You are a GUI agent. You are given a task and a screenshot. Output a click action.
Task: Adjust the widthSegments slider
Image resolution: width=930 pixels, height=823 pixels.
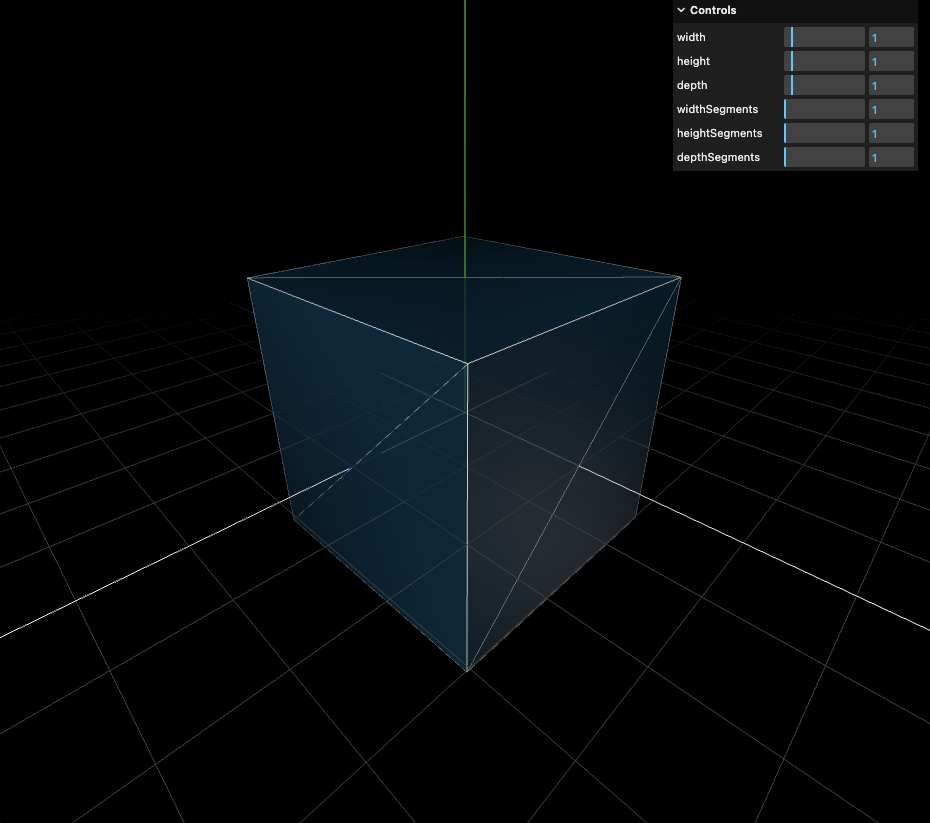pyautogui.click(x=824, y=109)
